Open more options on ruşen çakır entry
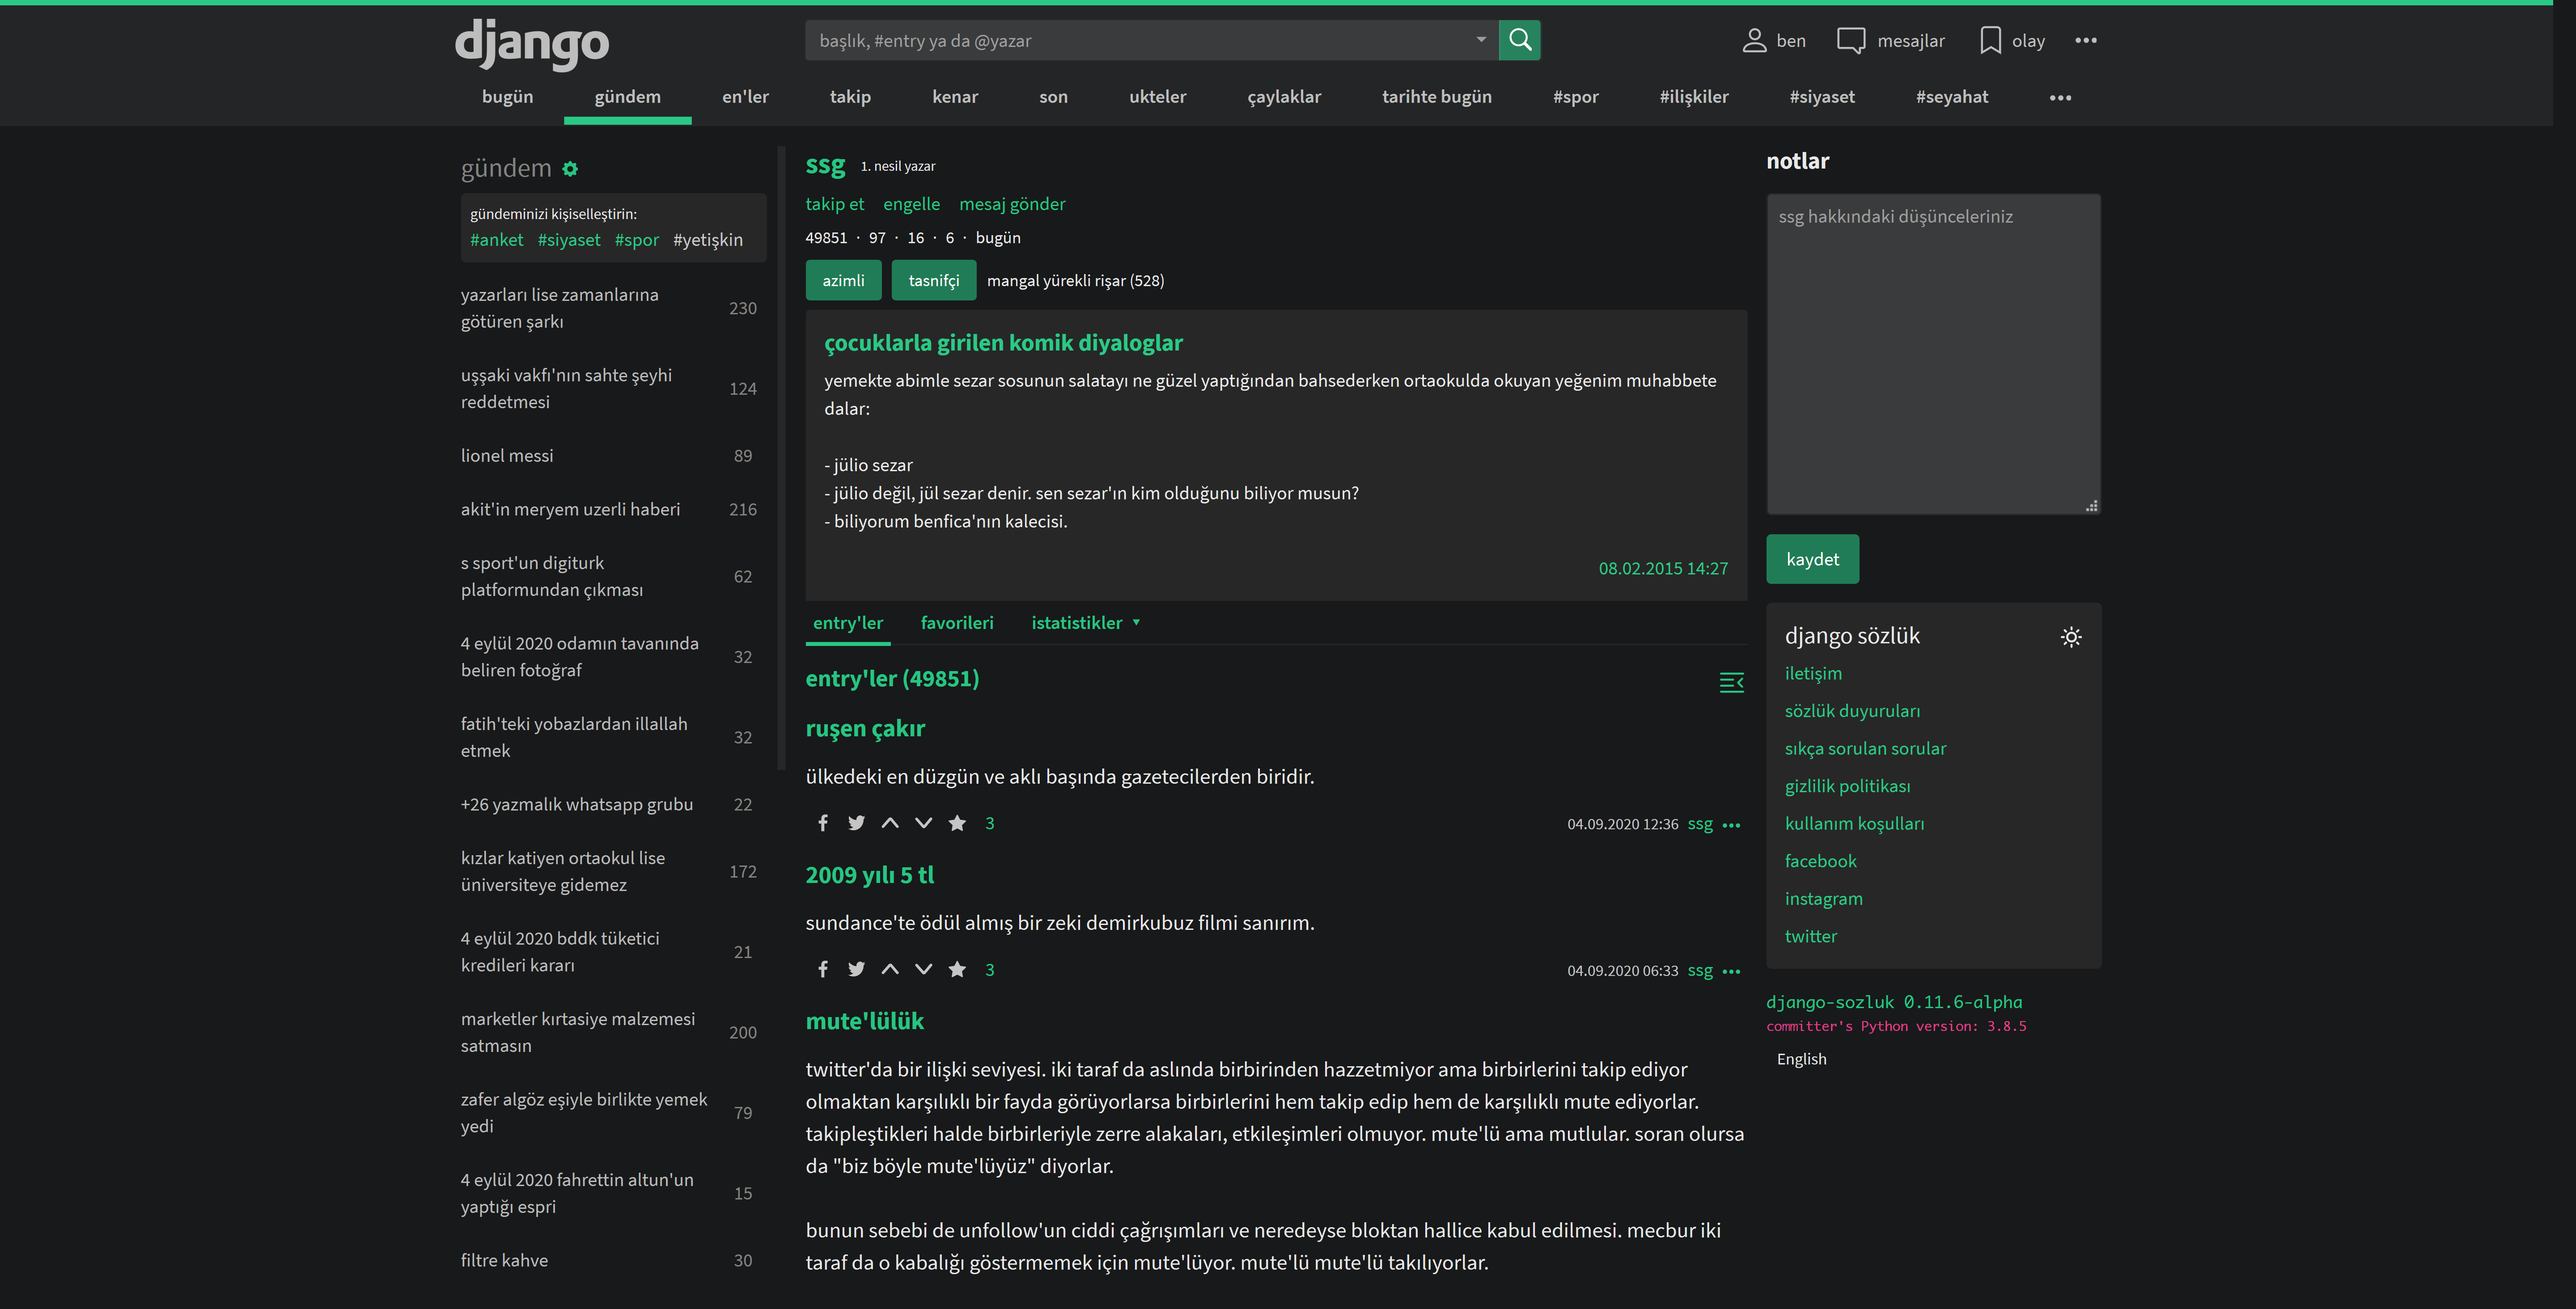 coord(1731,825)
